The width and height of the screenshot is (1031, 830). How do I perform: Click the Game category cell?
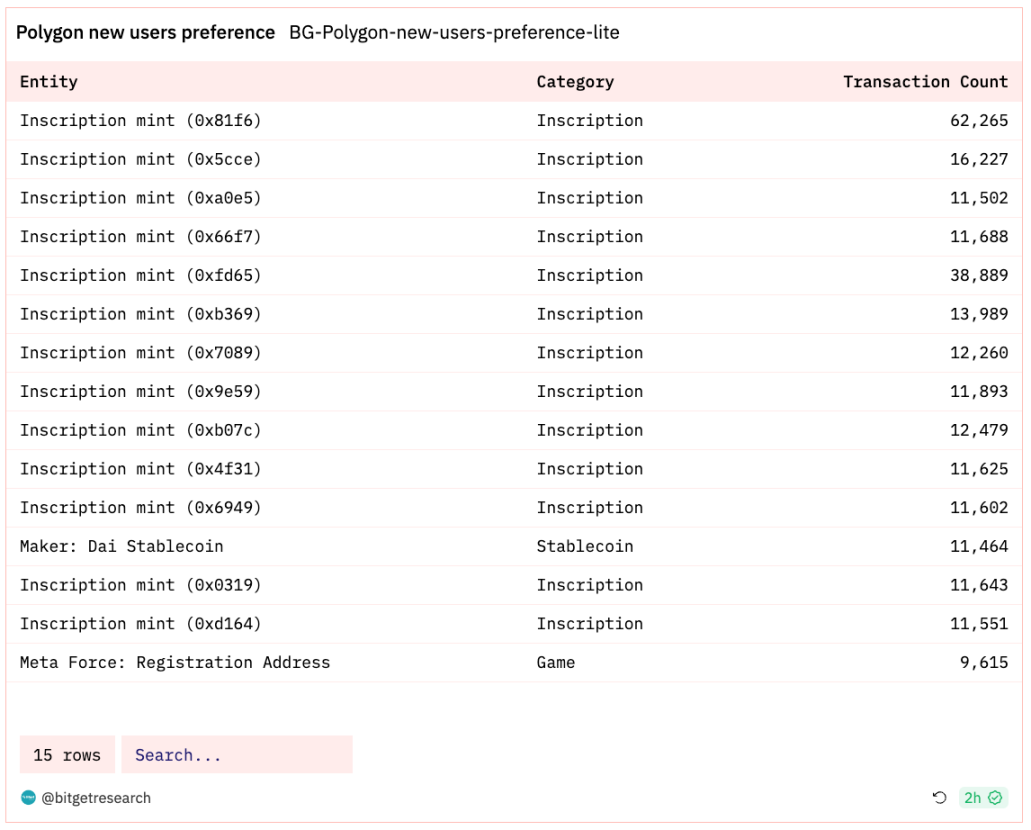click(x=556, y=662)
